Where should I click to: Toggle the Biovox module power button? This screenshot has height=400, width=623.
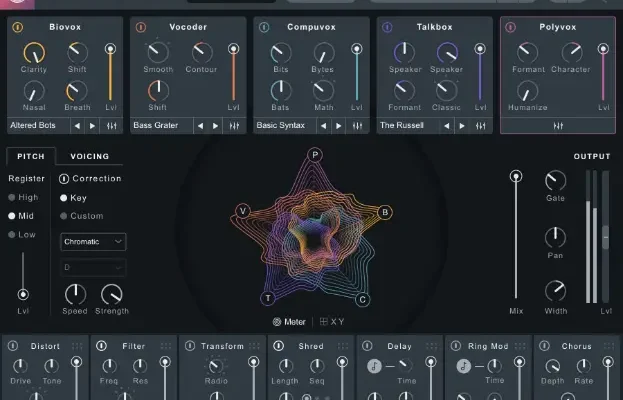(17, 27)
